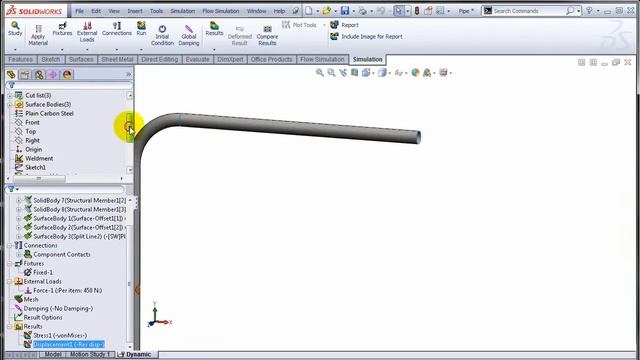Screen dimensions: 640x360
Task: Select the Front plane
Action: coord(32,122)
